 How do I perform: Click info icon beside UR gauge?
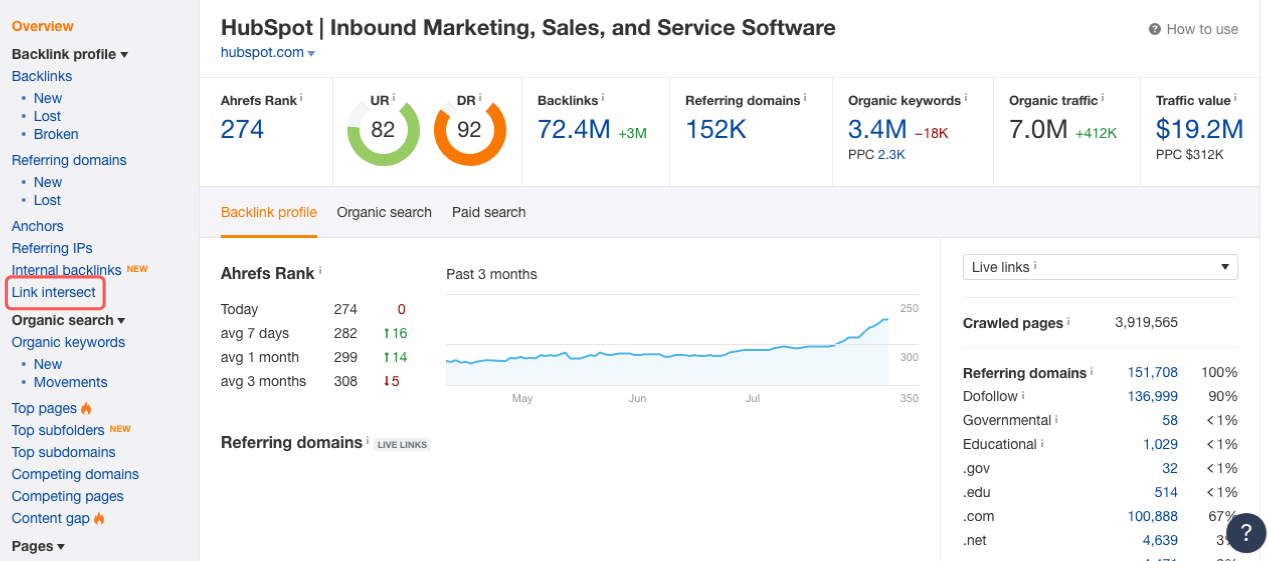(x=394, y=98)
